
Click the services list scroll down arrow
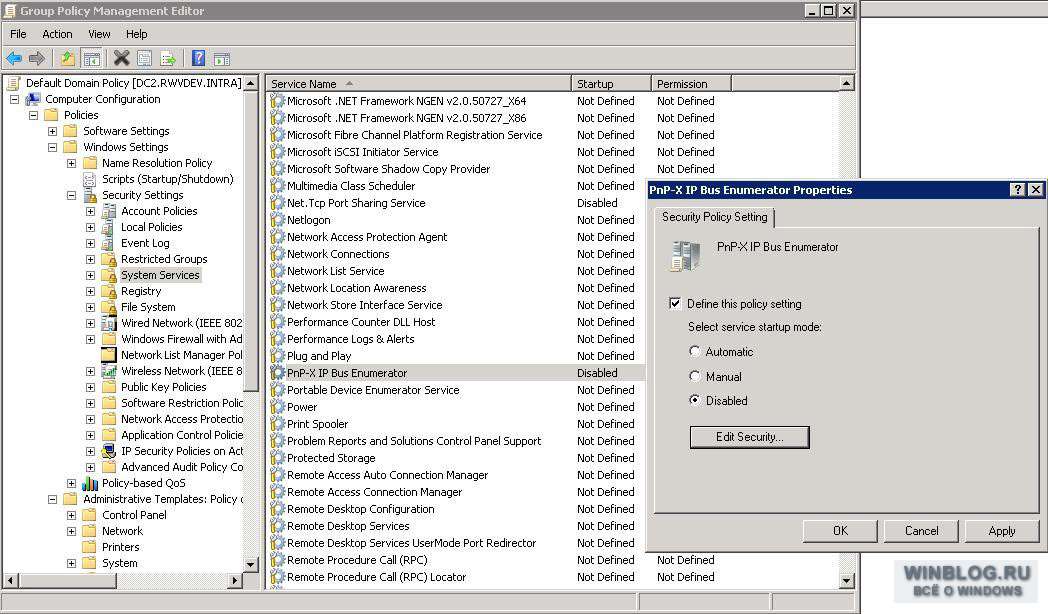pyautogui.click(x=846, y=581)
